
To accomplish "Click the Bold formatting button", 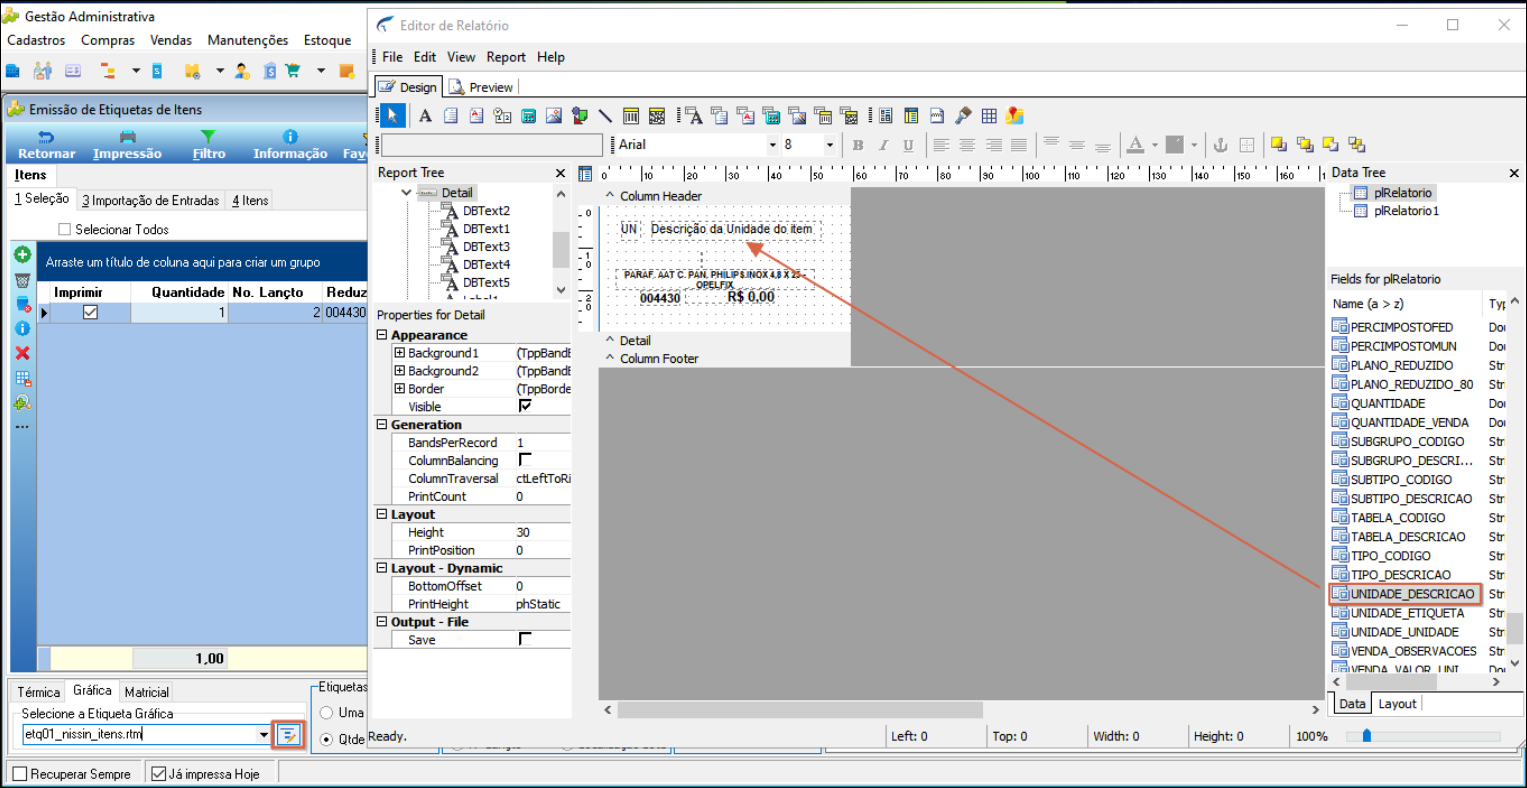I will coord(858,145).
